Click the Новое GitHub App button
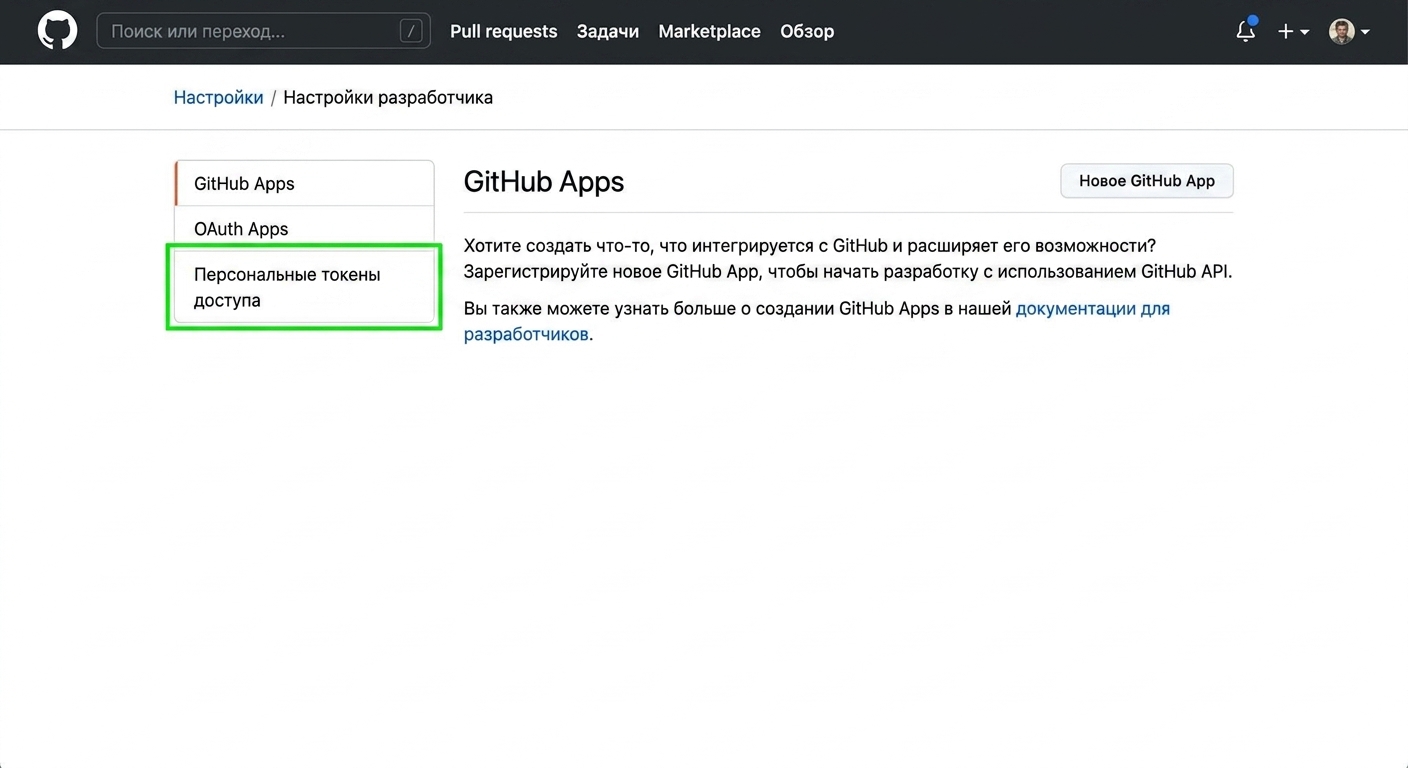Screen dimensions: 1408x768 pos(1147,181)
